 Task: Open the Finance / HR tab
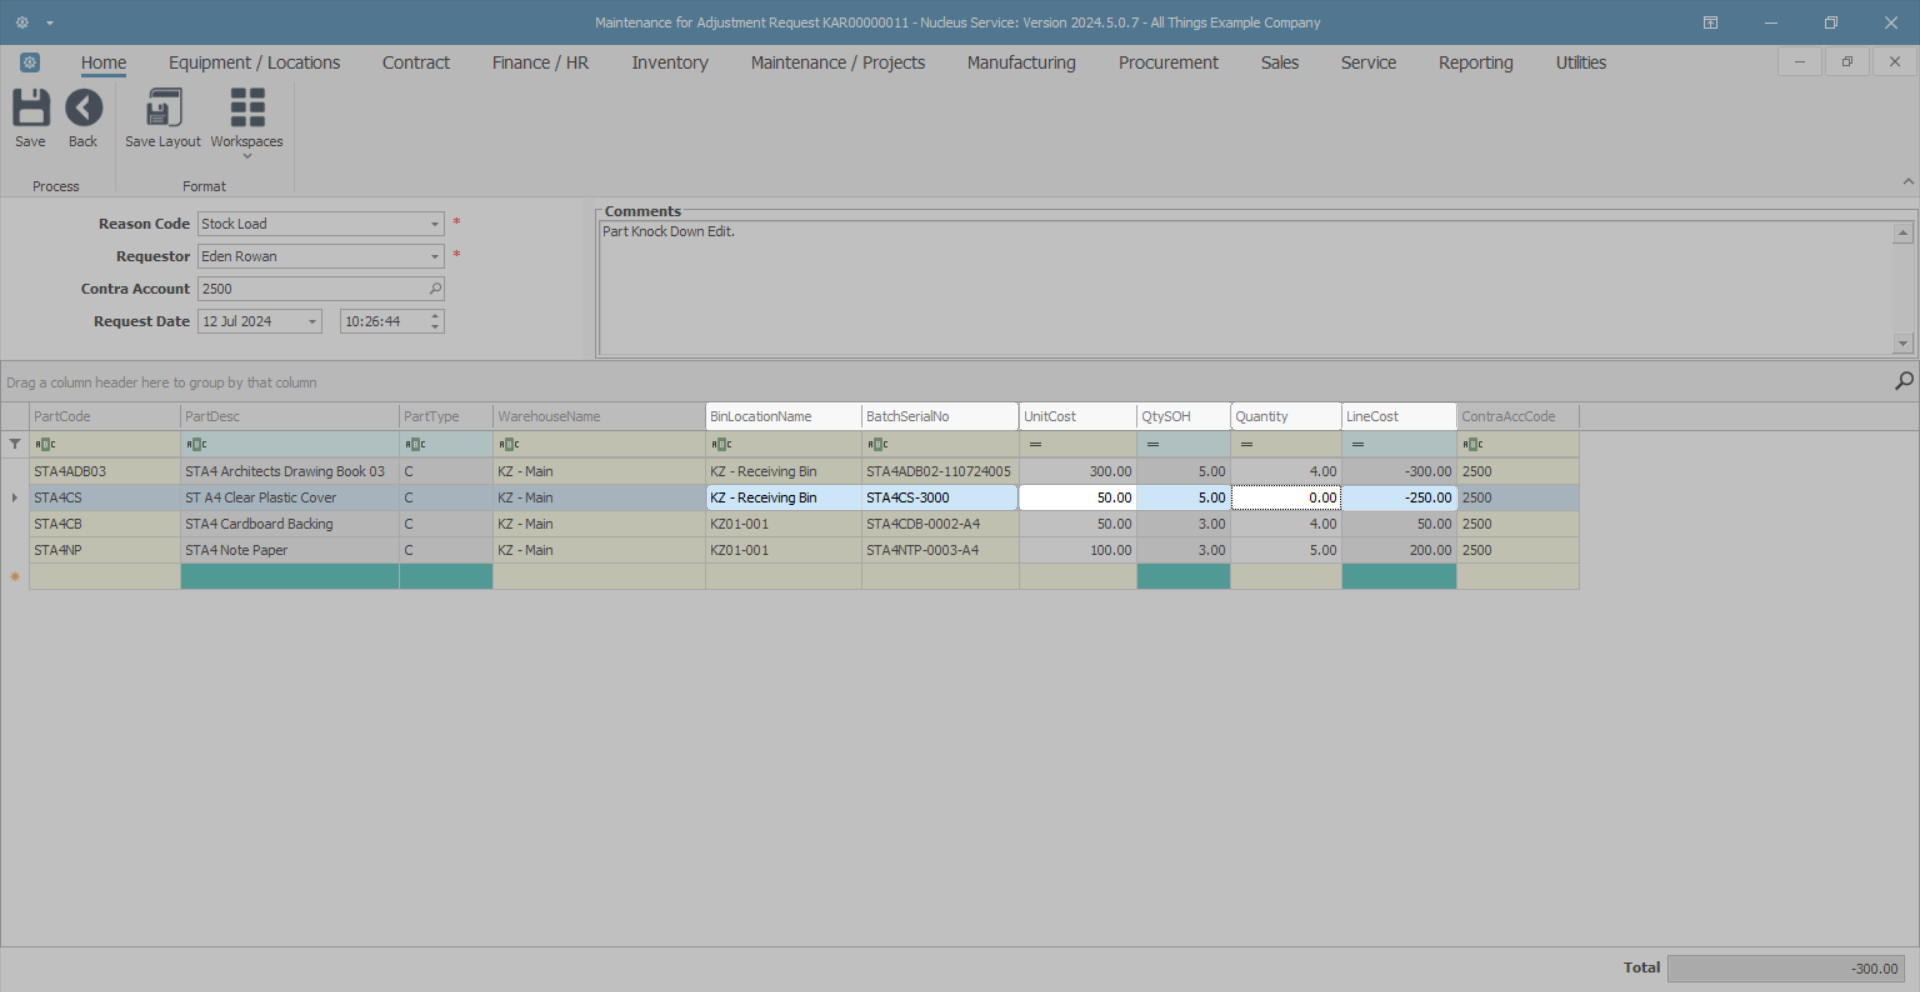540,62
